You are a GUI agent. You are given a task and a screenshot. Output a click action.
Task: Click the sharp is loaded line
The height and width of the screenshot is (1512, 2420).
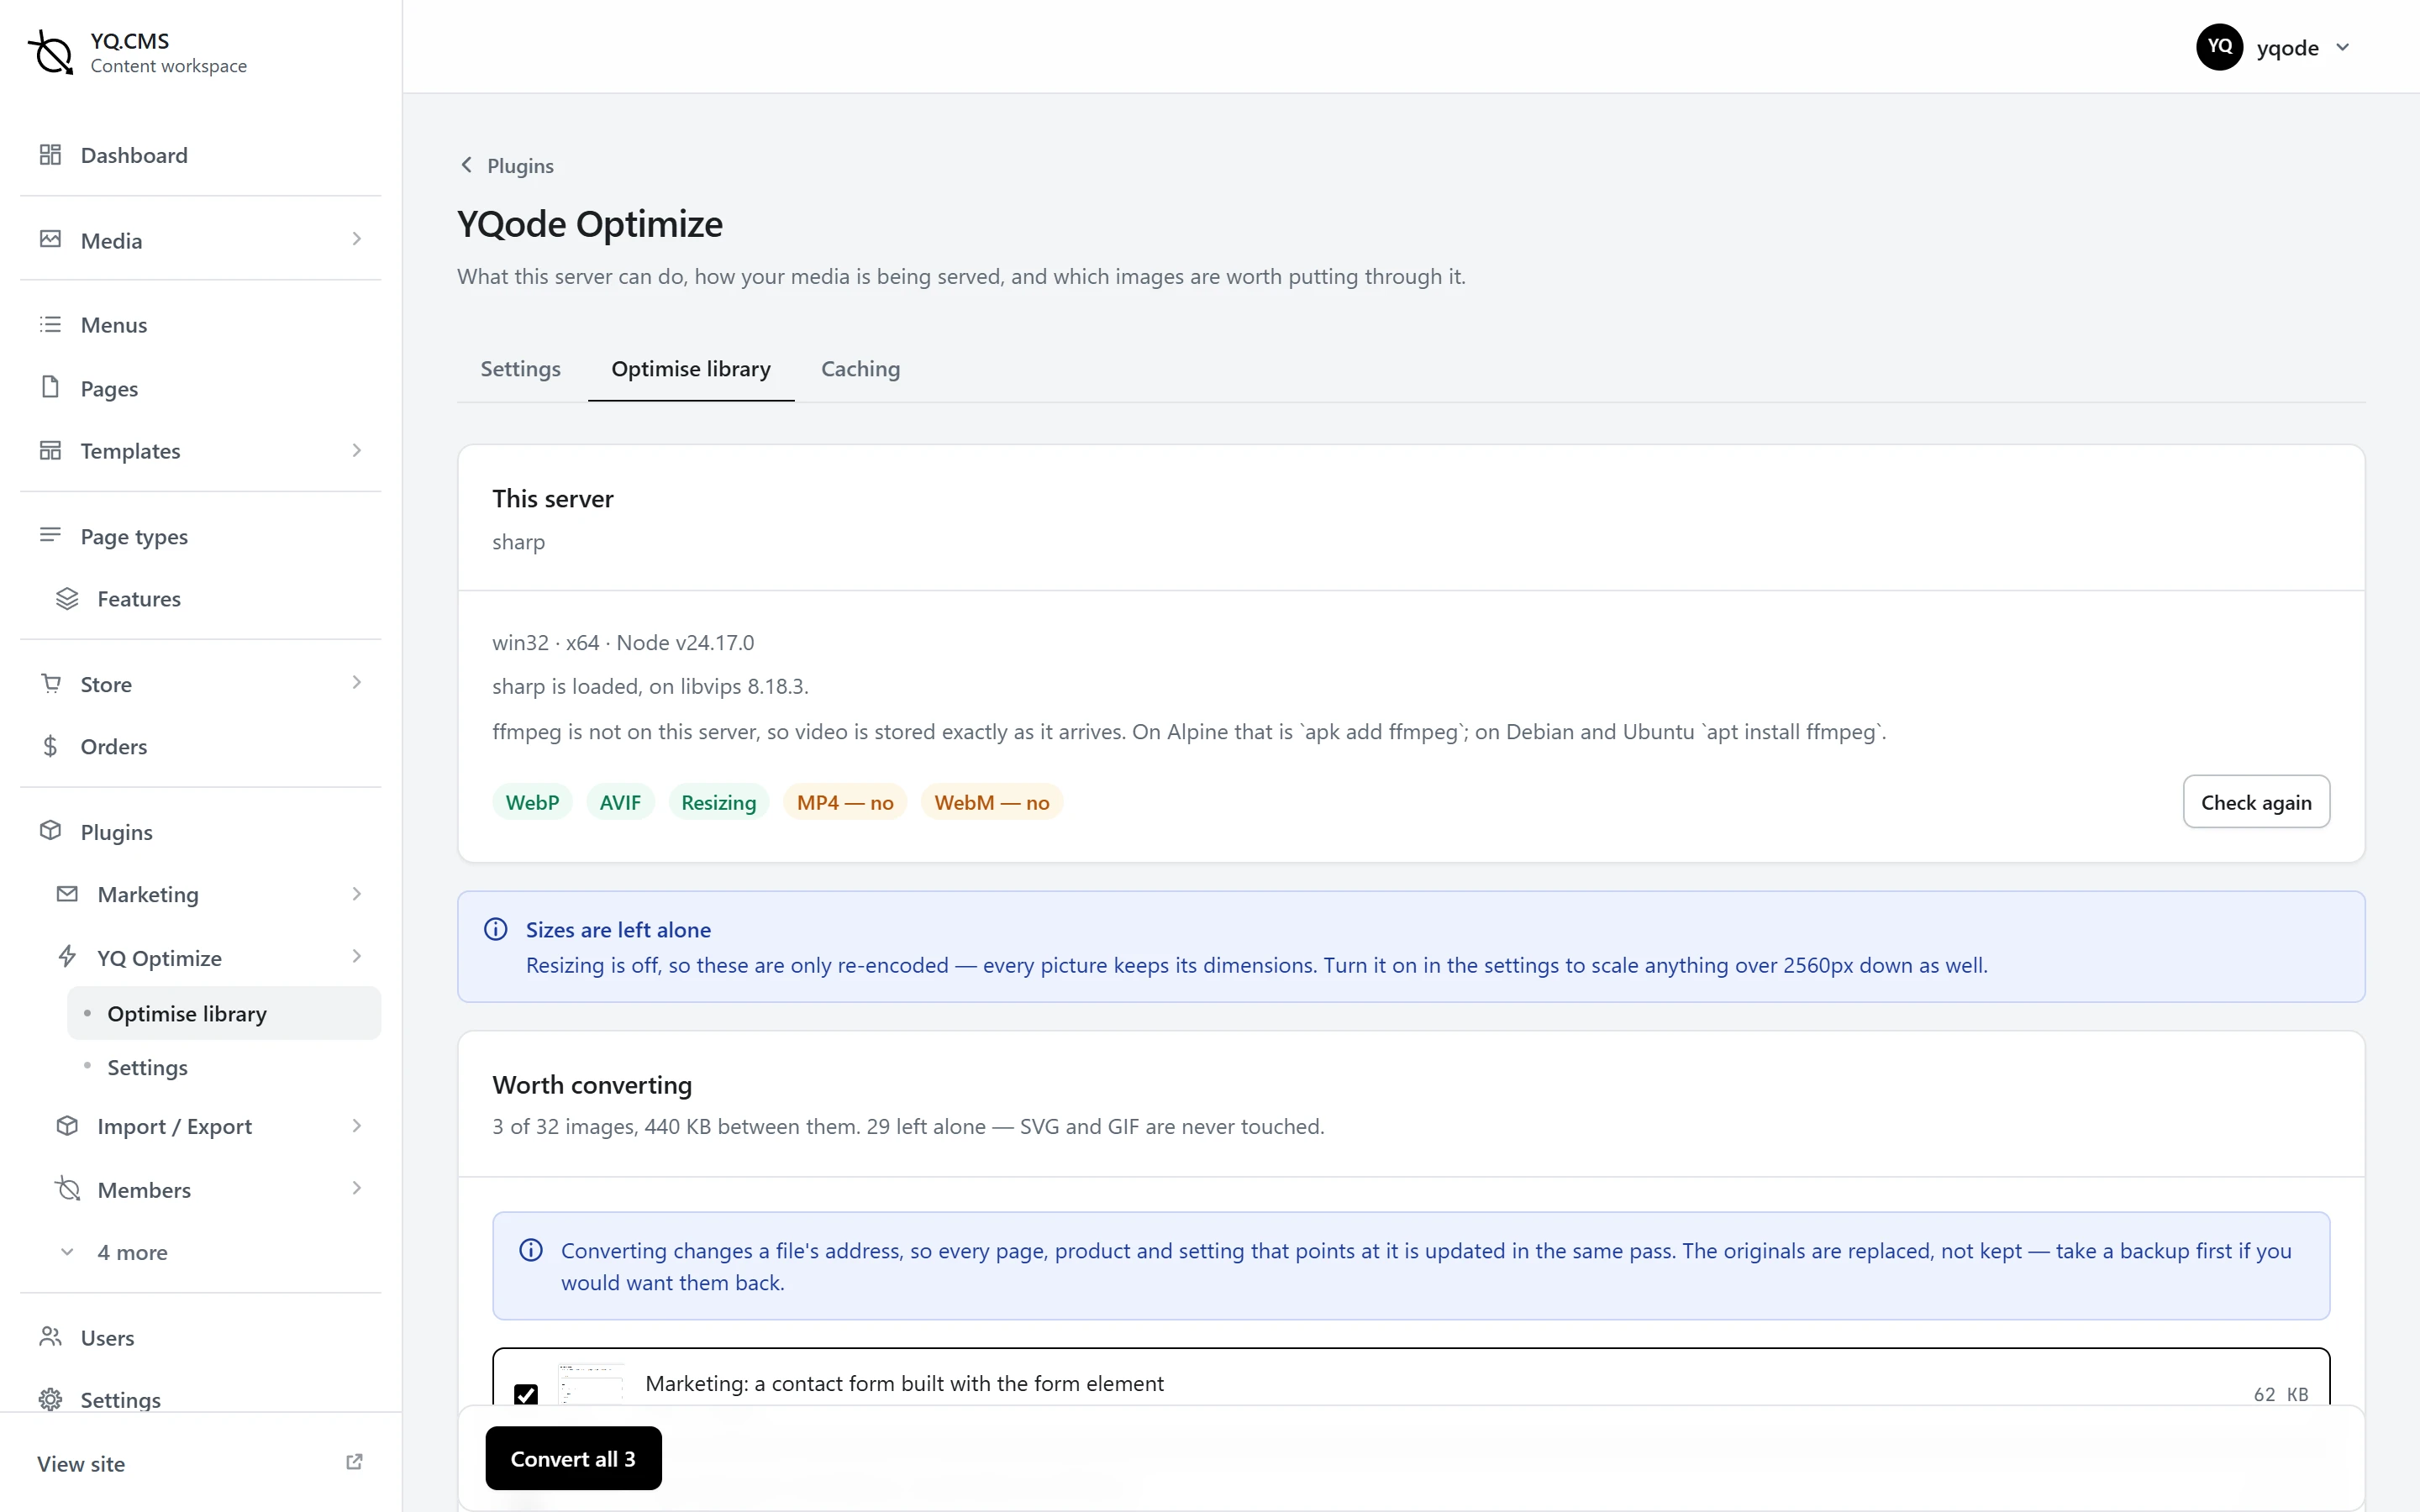[x=650, y=686]
